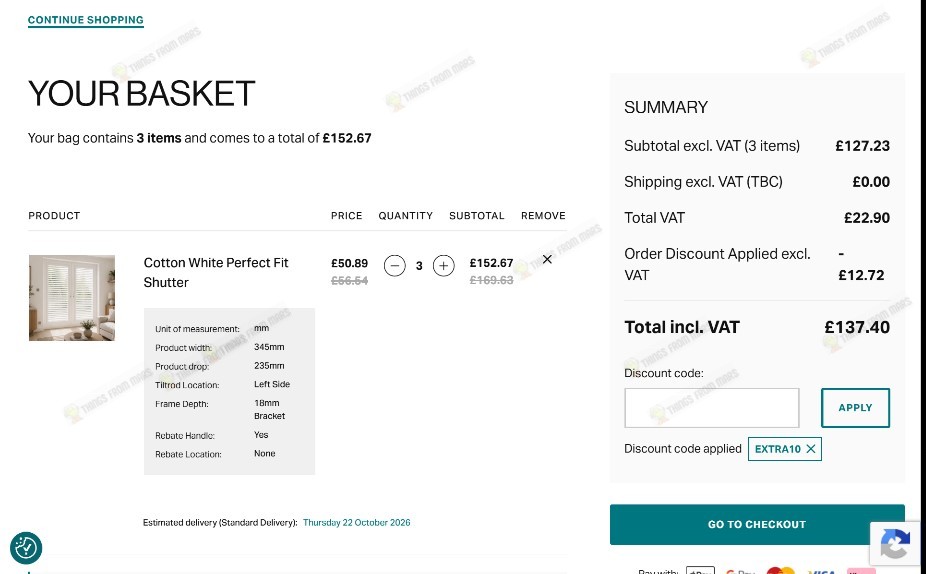Click the Apple Pay icon
Image resolution: width=926 pixels, height=574 pixels.
point(700,570)
